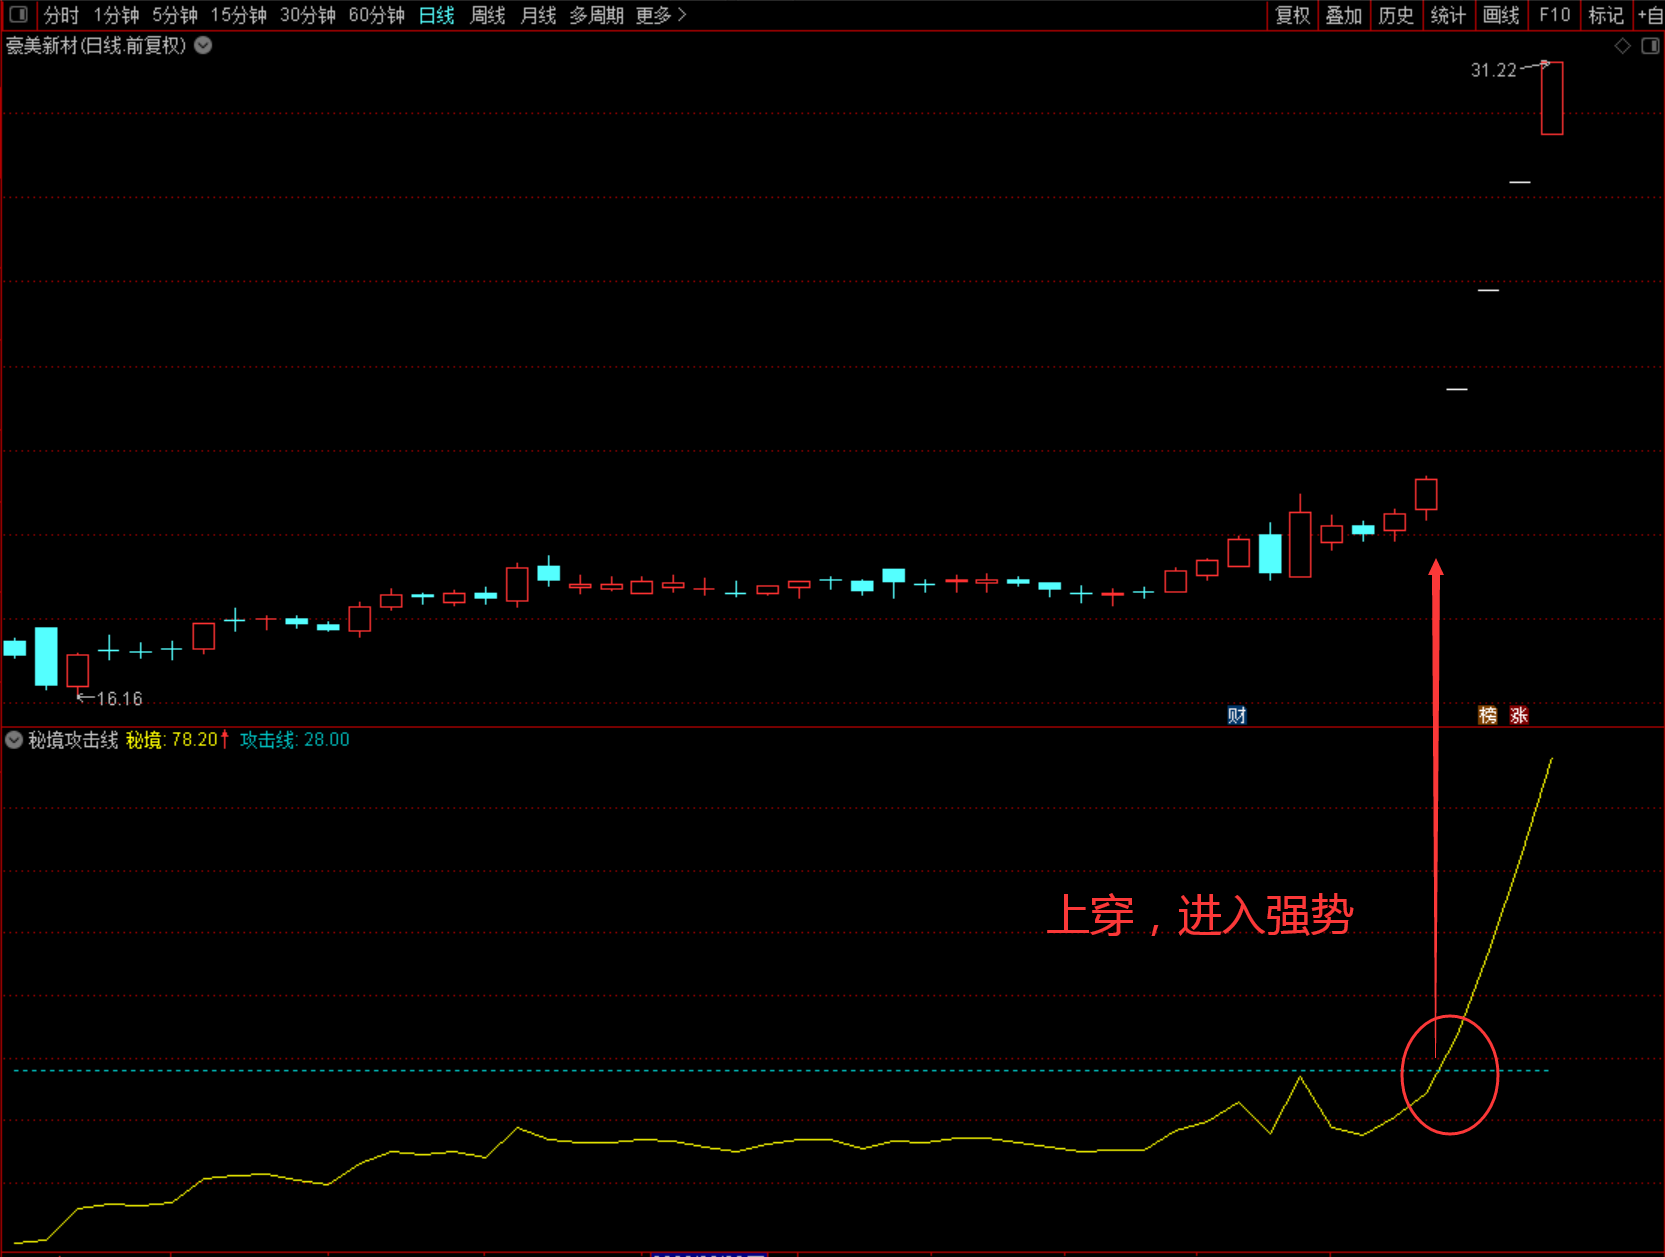The width and height of the screenshot is (1665, 1257).
Task: Click the 攻击线: 28.00 indicator value
Action: [295, 740]
